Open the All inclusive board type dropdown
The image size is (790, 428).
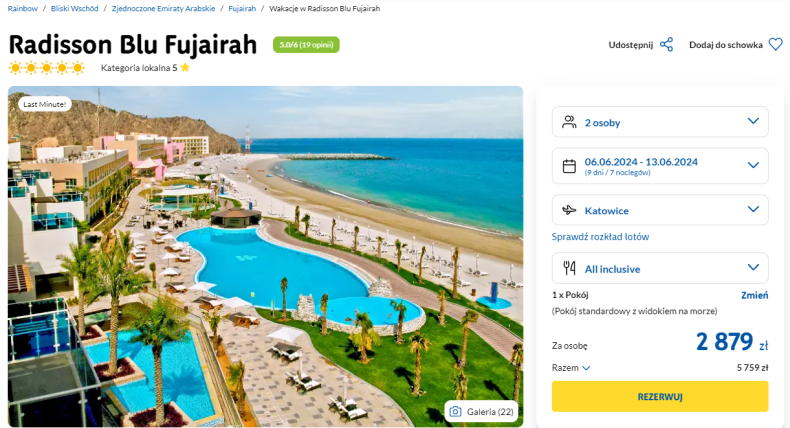[660, 268]
